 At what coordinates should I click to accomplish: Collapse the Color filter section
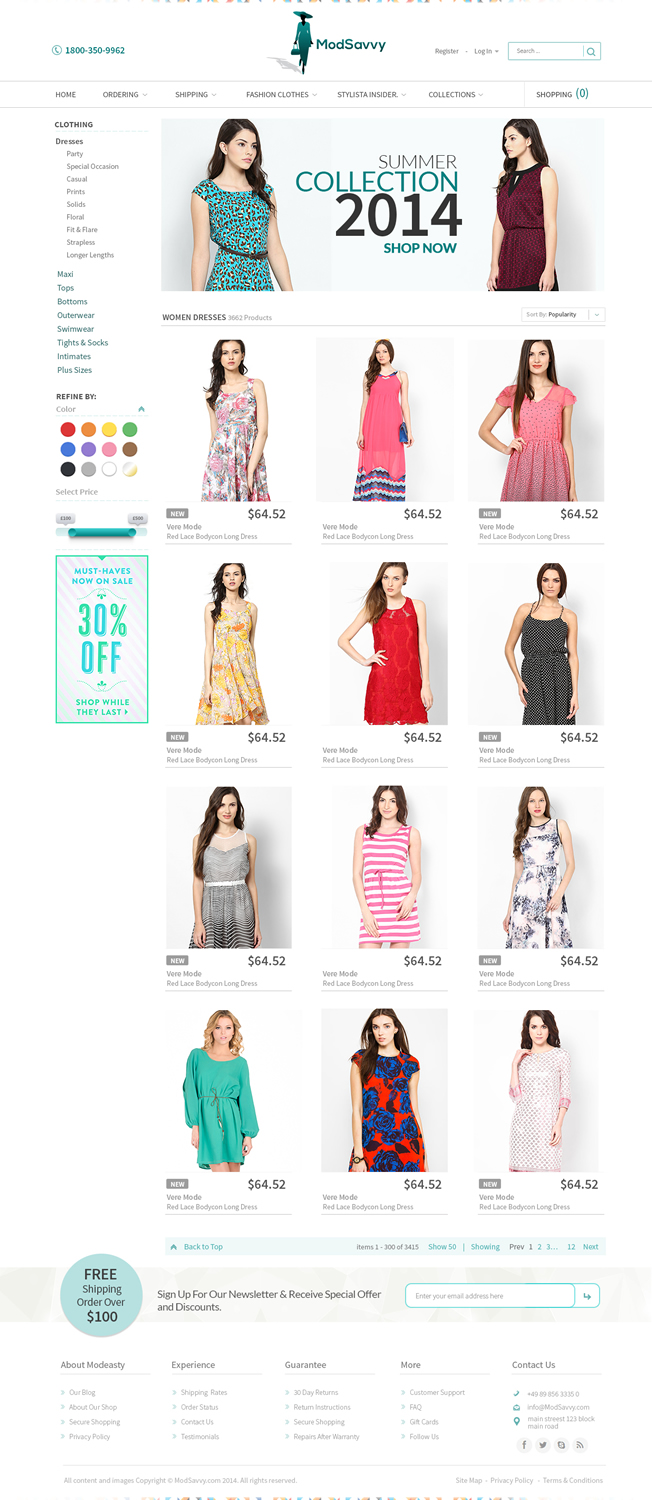pos(141,409)
